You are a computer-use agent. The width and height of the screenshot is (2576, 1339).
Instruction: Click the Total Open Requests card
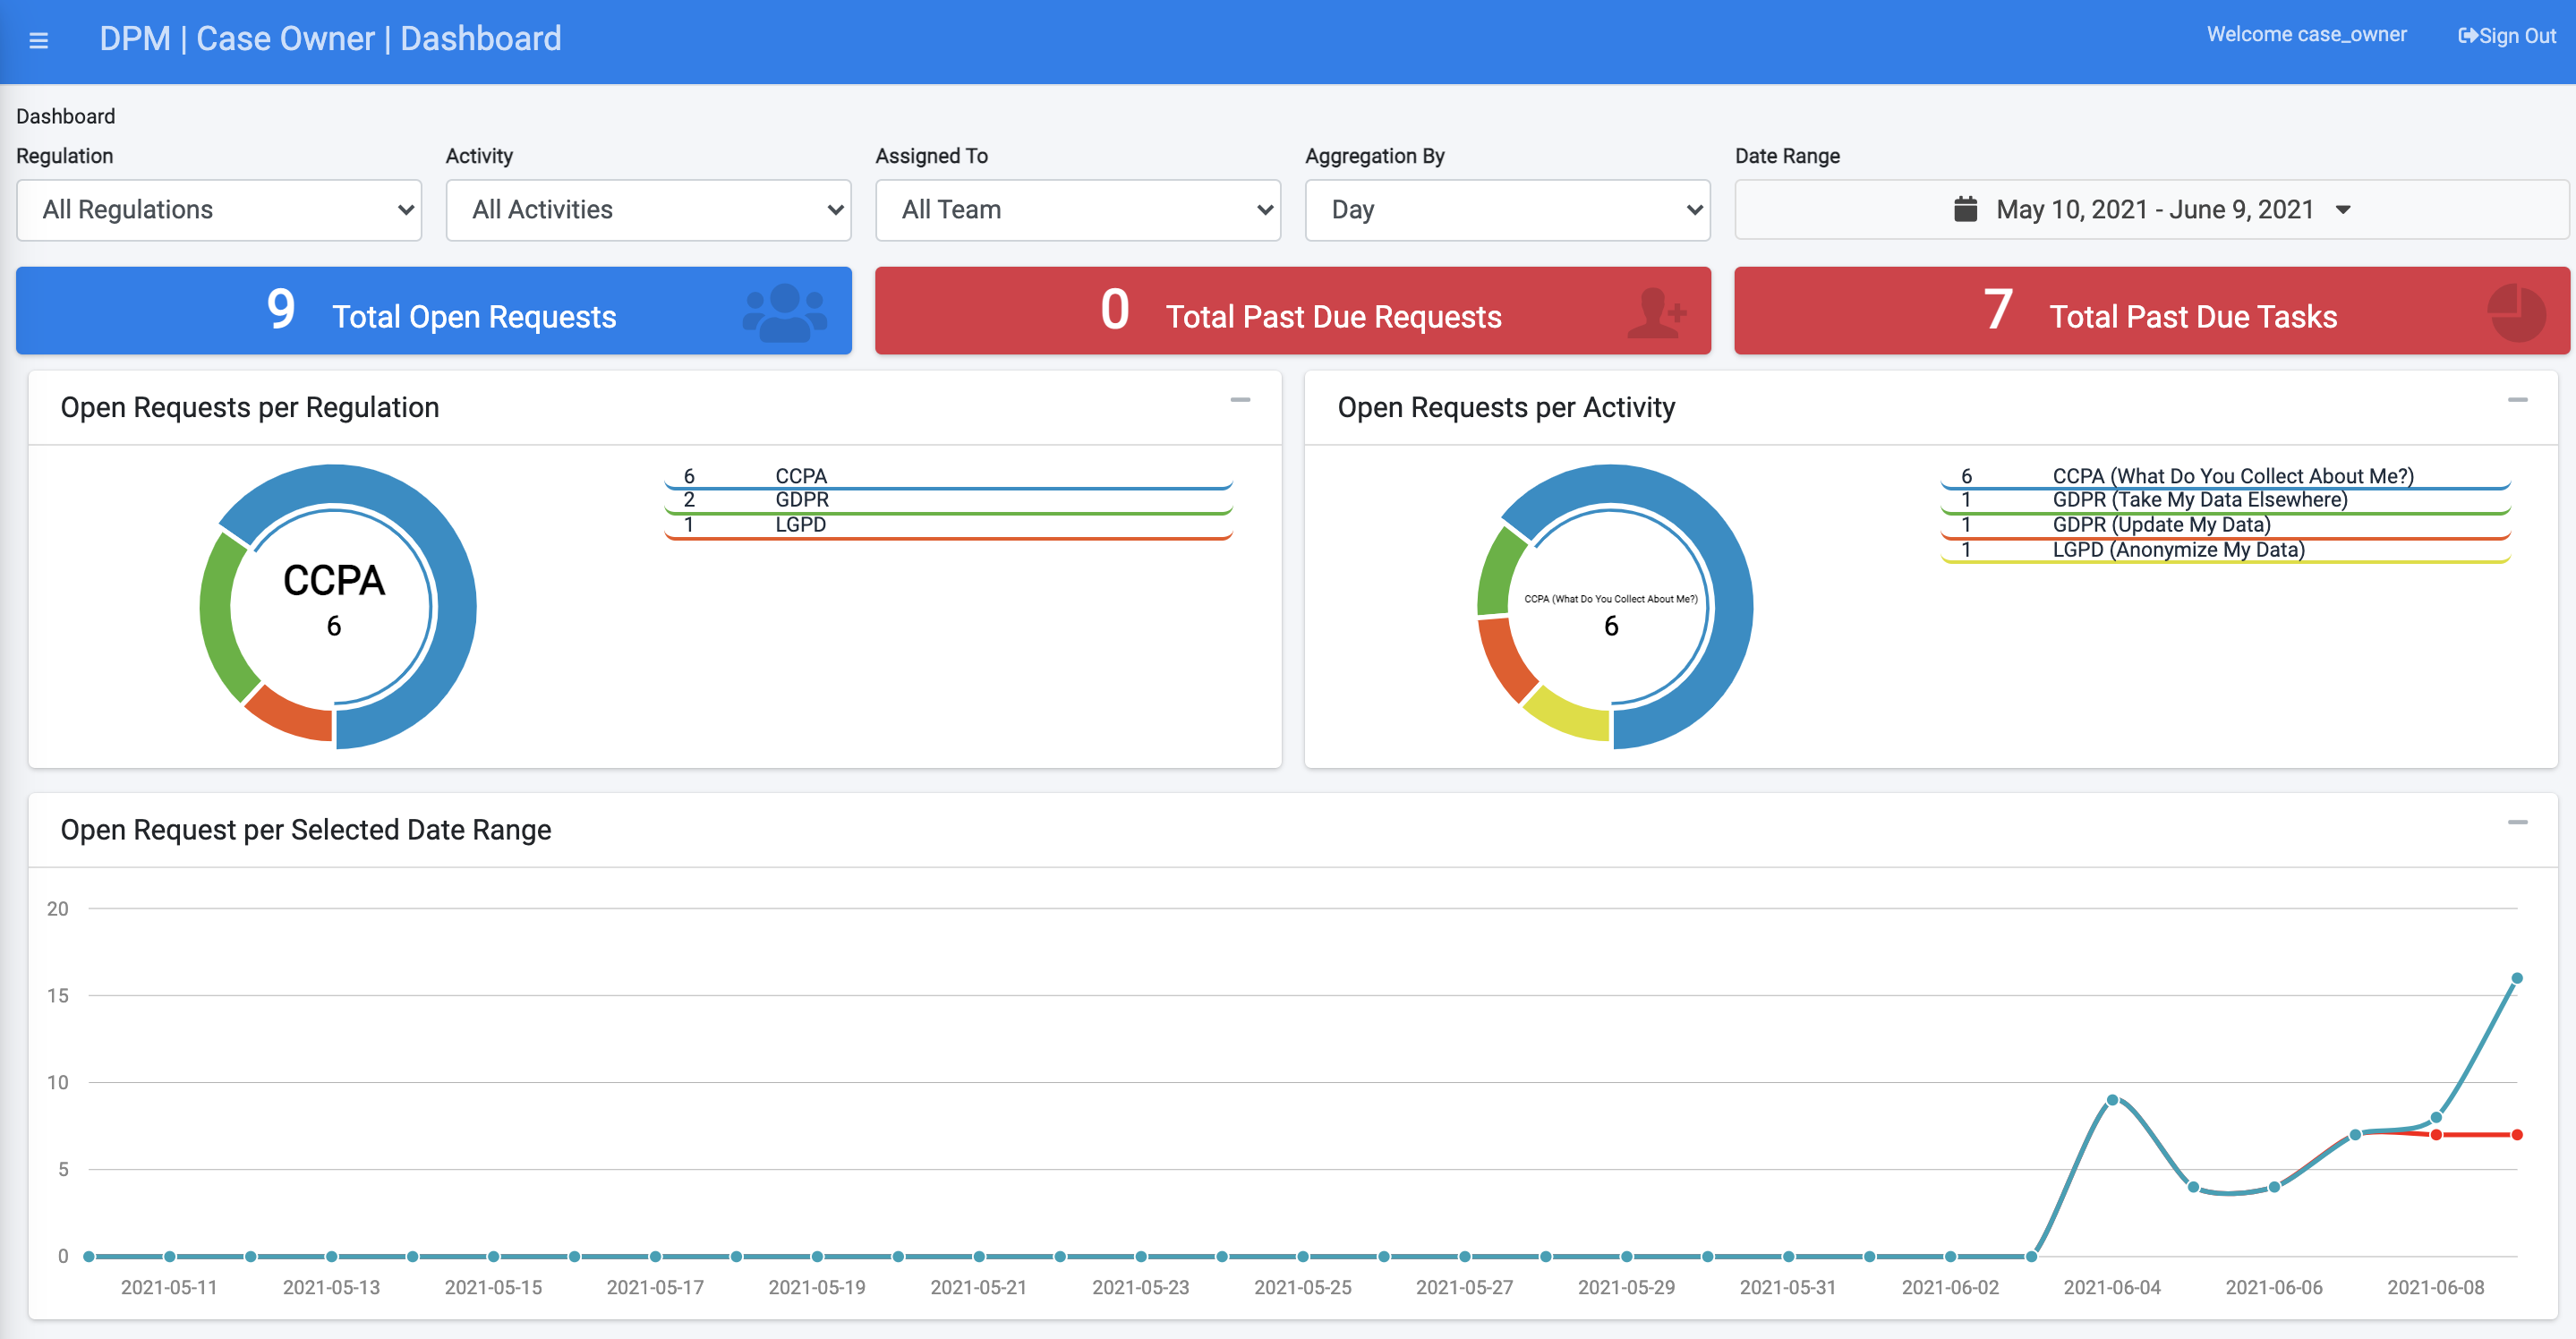[434, 311]
